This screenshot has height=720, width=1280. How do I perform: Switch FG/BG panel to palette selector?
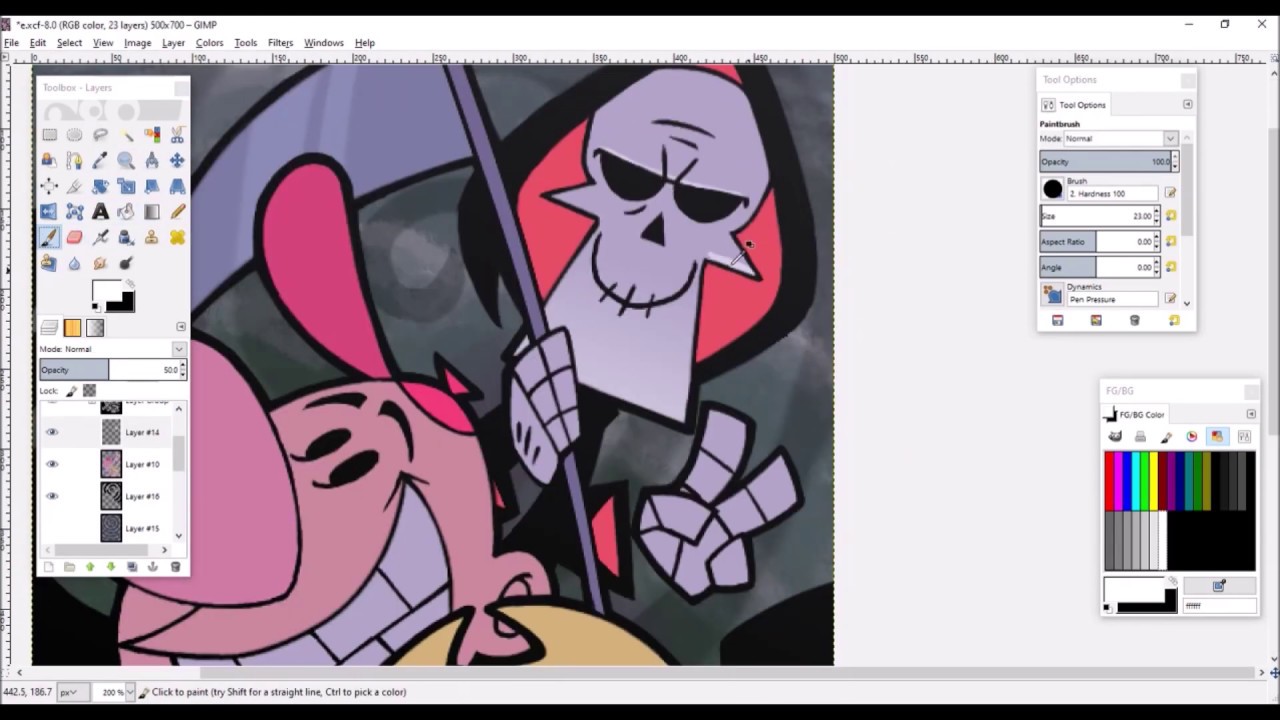pyautogui.click(x=1217, y=436)
